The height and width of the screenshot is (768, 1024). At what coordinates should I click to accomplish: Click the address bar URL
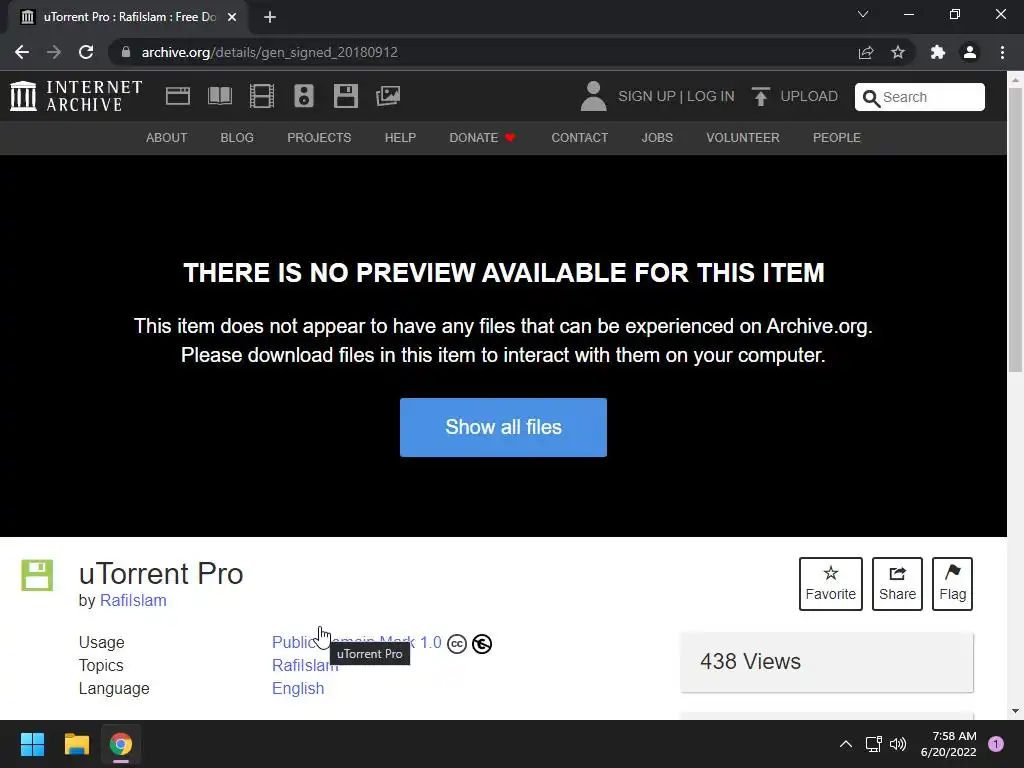click(x=270, y=52)
